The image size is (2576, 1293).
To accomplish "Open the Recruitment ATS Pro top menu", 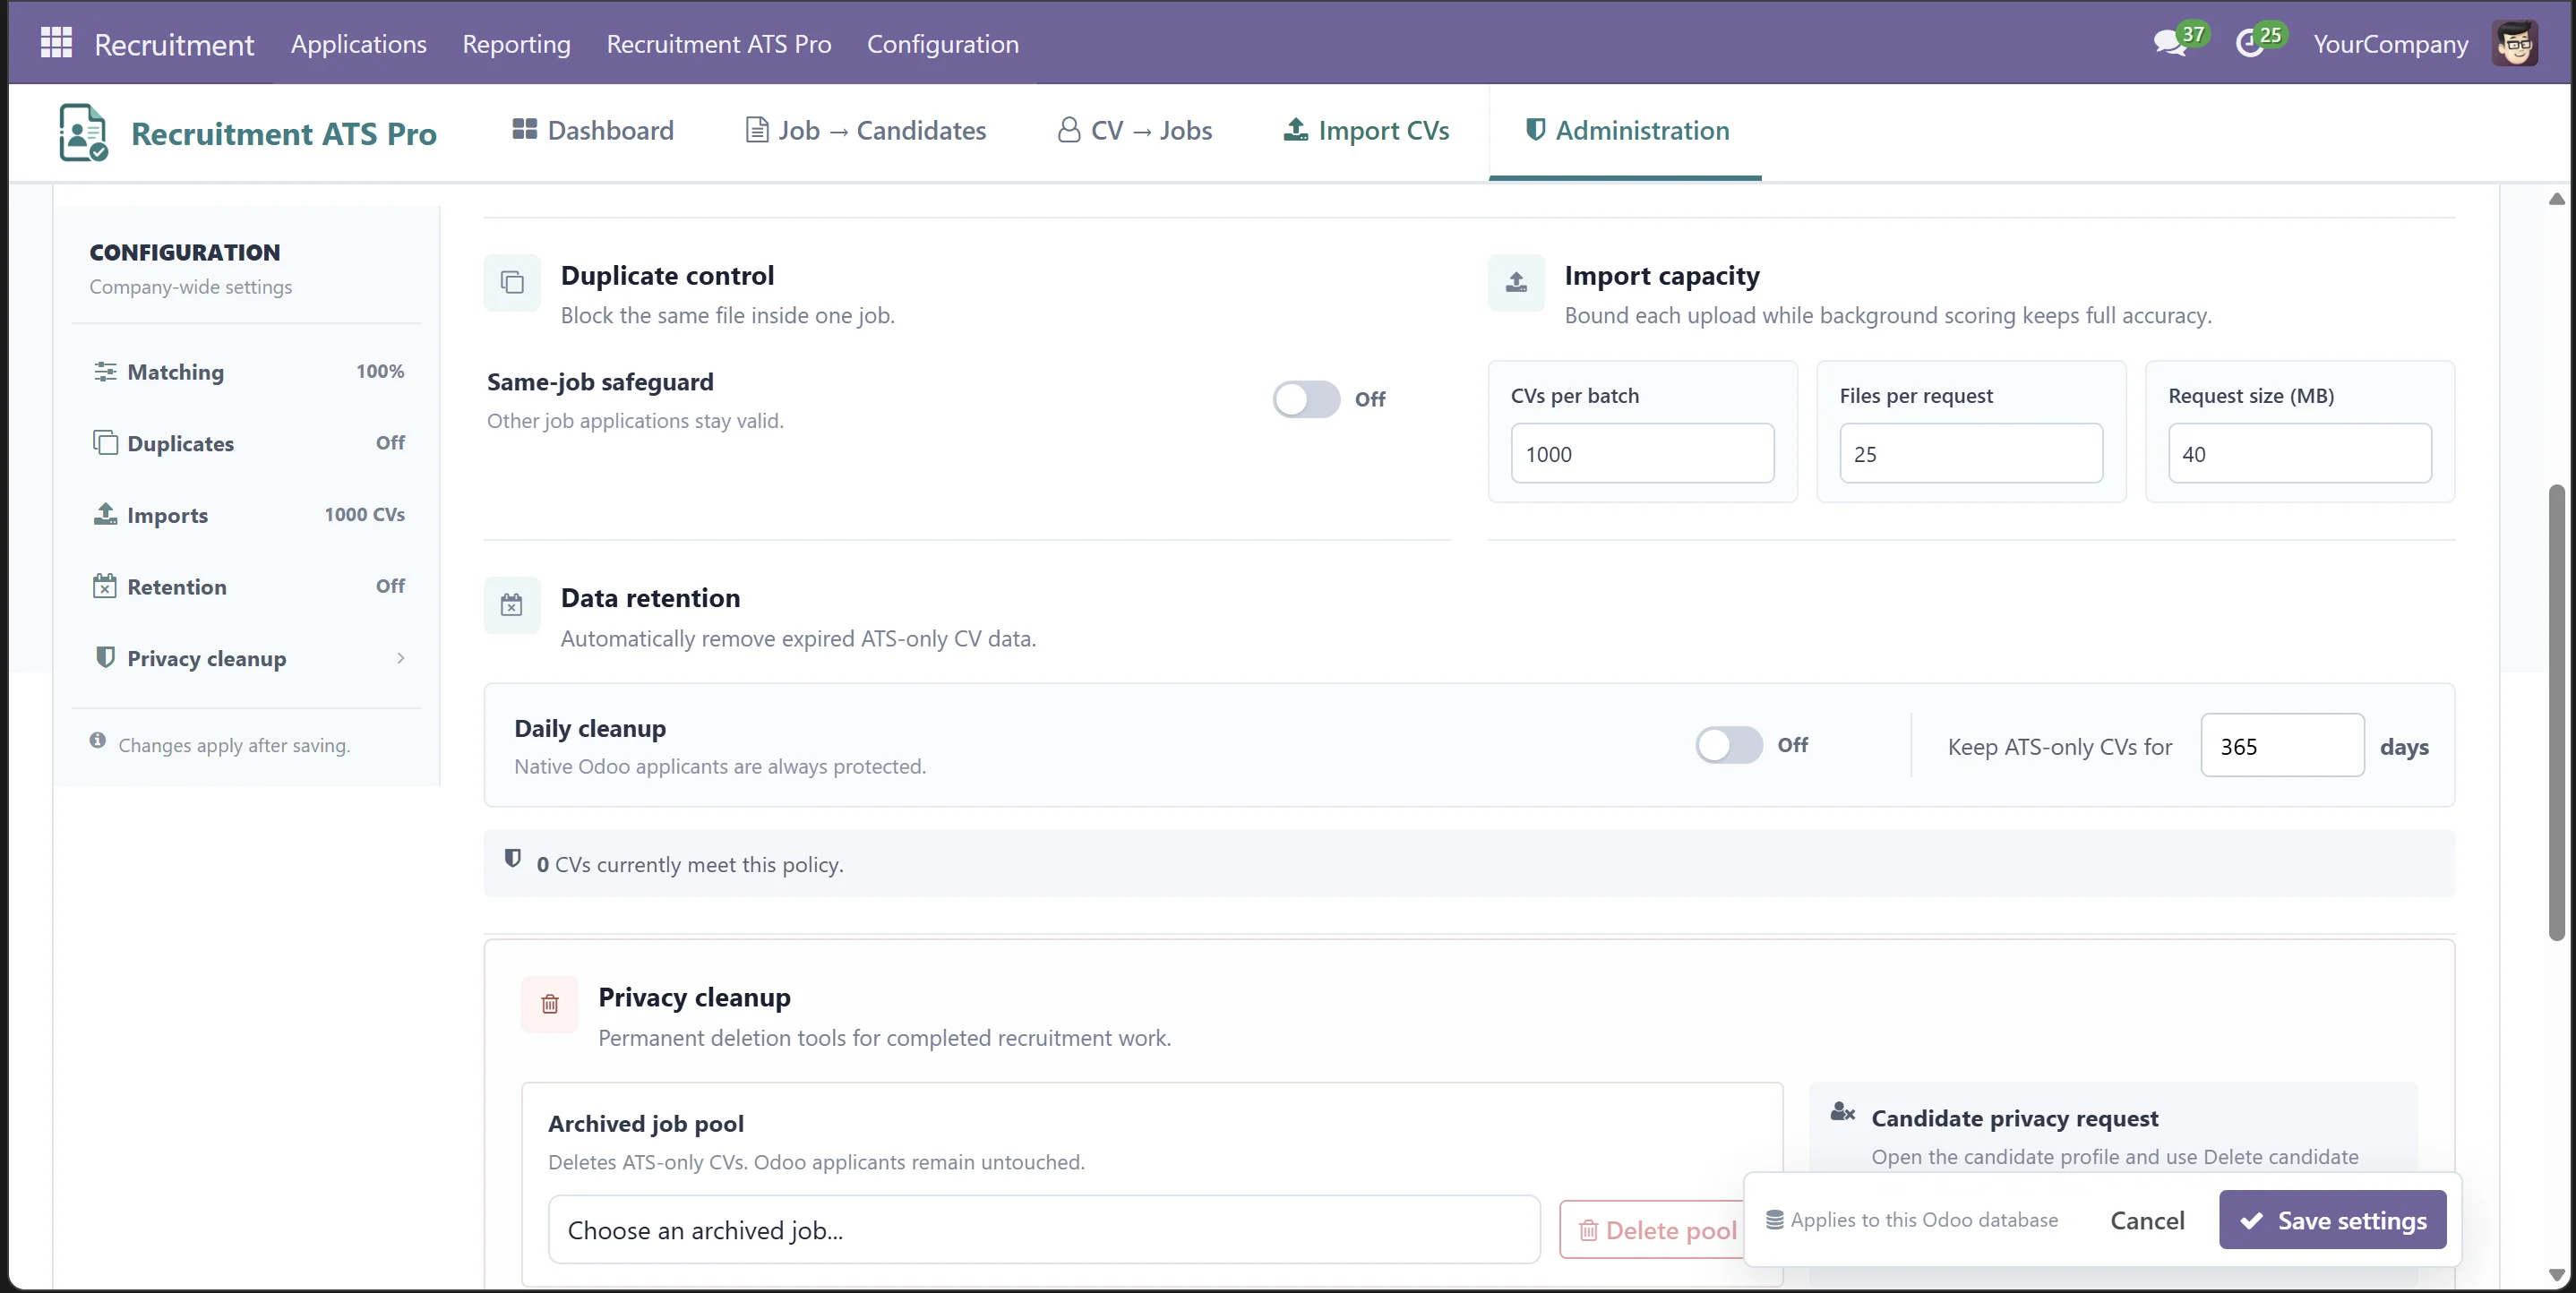I will pyautogui.click(x=719, y=43).
